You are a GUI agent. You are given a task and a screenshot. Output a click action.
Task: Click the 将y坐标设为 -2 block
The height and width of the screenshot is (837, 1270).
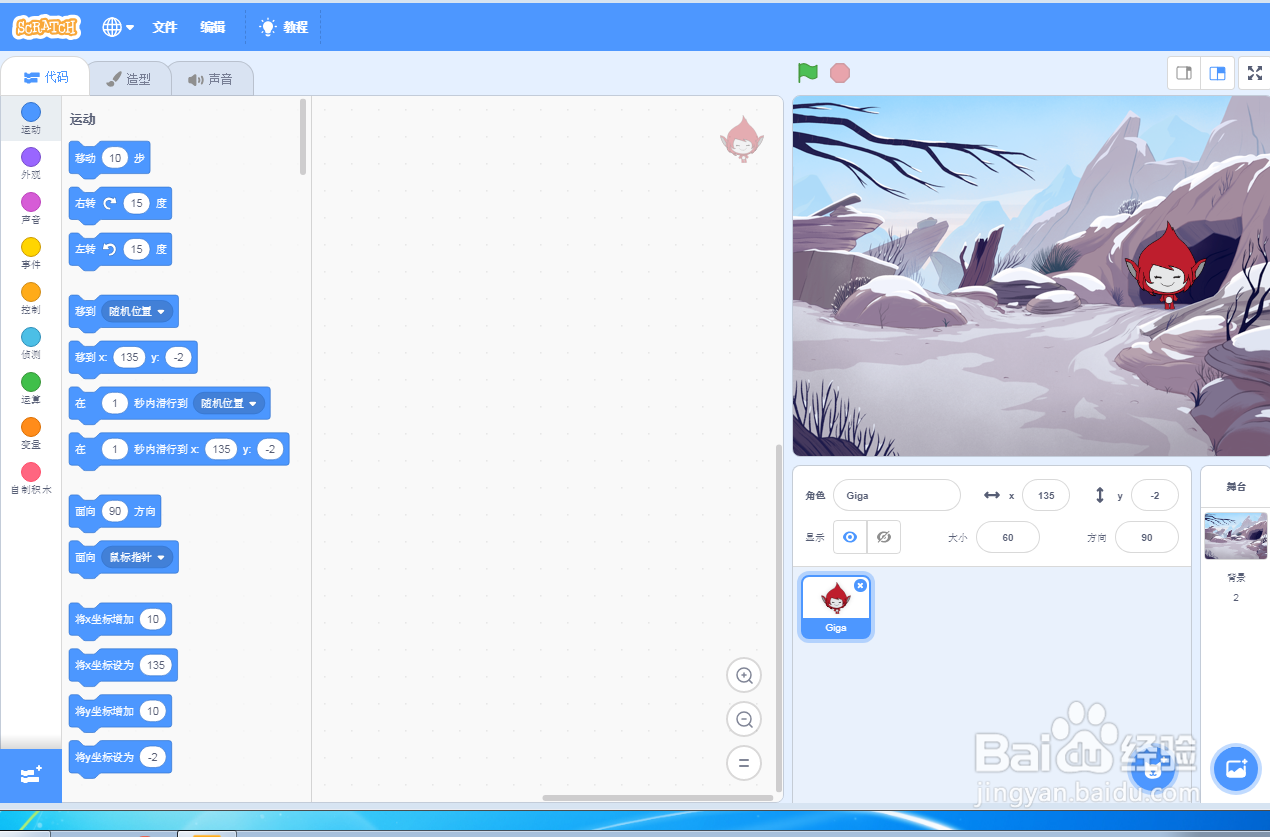(120, 757)
